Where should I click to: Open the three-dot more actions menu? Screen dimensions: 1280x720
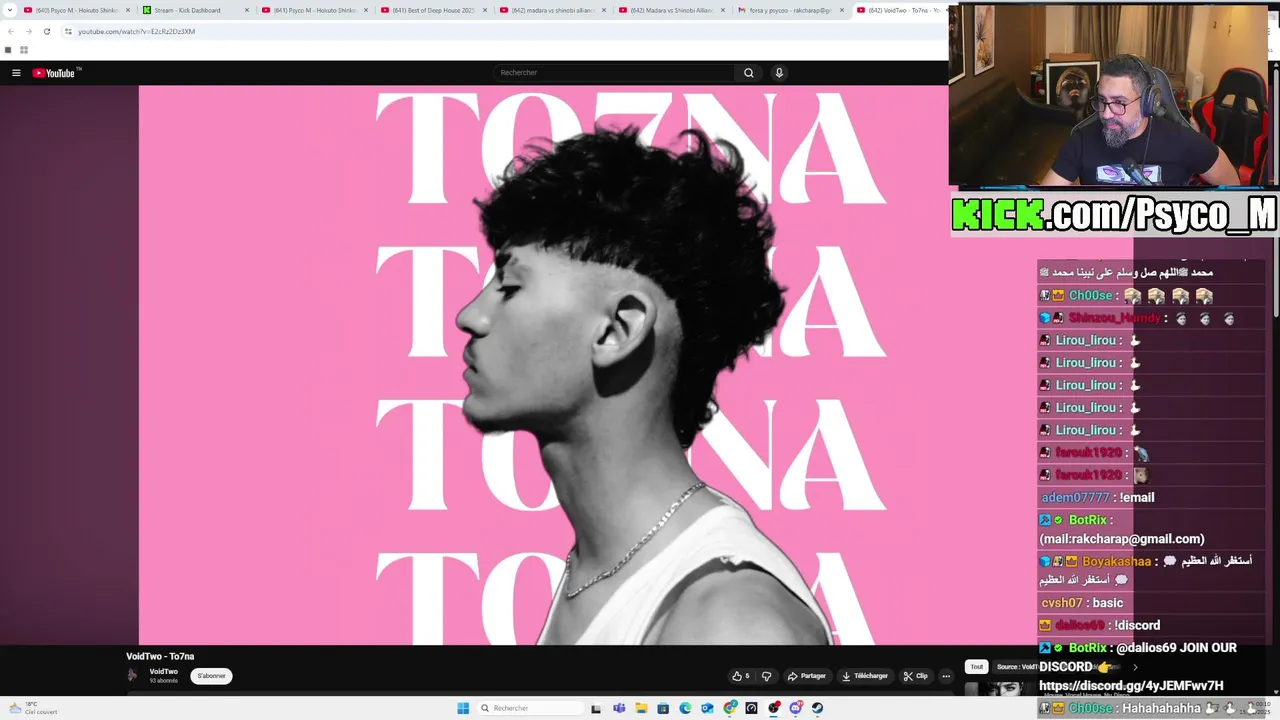pyautogui.click(x=946, y=676)
